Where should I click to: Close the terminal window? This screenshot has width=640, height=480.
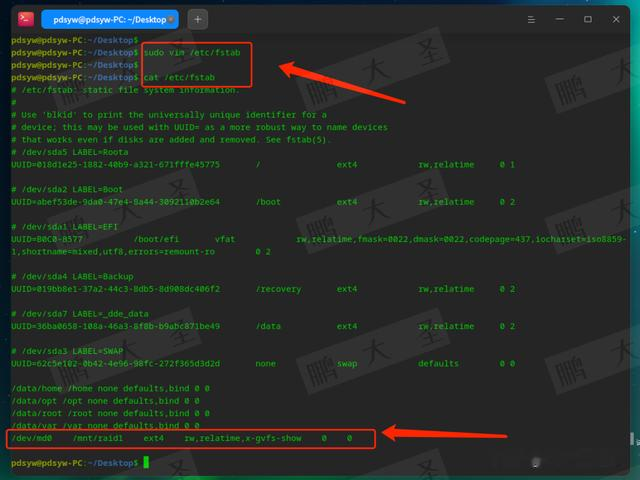(x=616, y=19)
